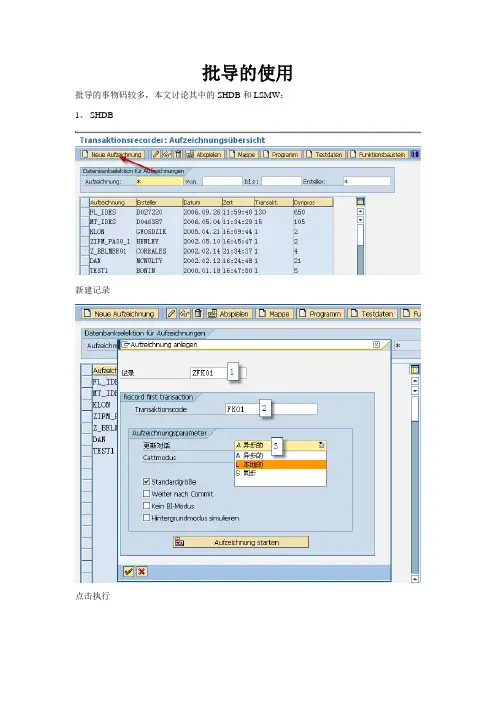Click green checkmark confirm icon in dialog
The height and width of the screenshot is (702, 496).
[x=128, y=571]
